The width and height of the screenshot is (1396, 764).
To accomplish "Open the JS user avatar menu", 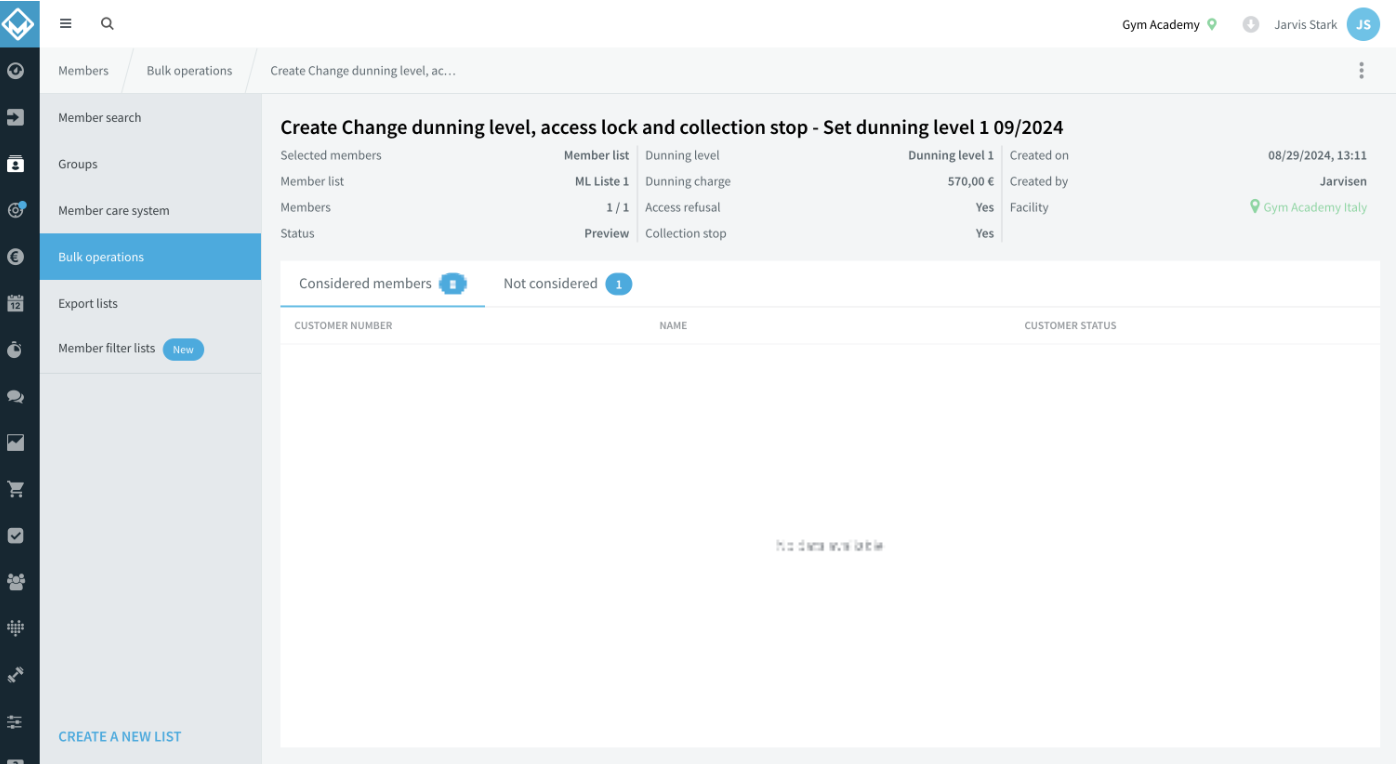I will (1363, 24).
